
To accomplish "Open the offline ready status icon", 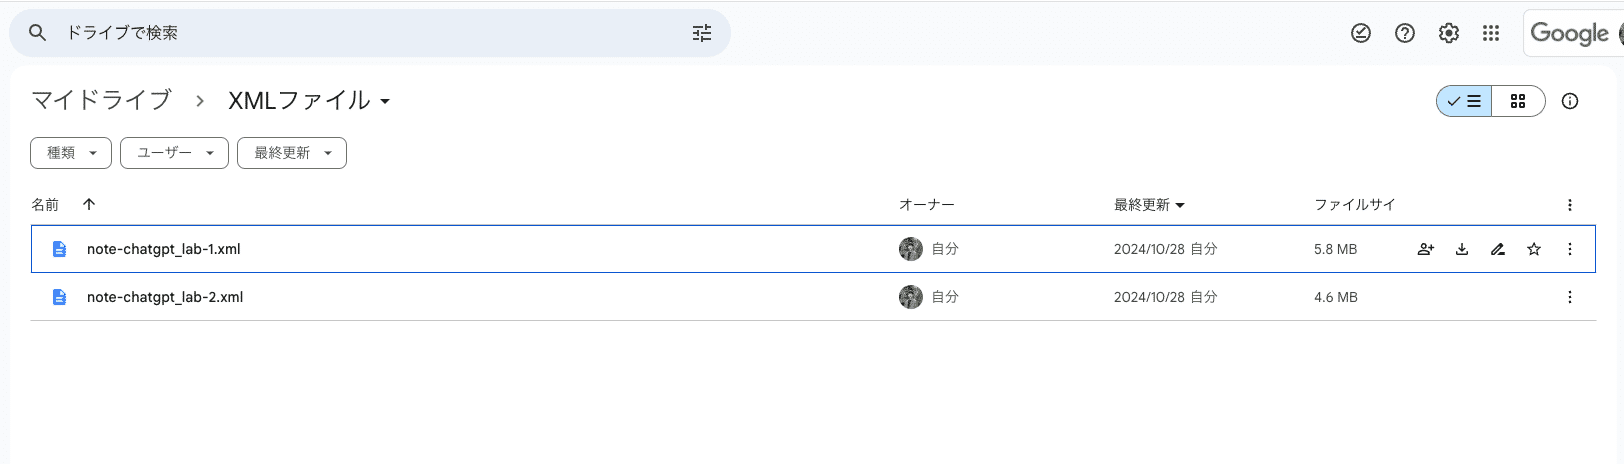I will (x=1361, y=33).
